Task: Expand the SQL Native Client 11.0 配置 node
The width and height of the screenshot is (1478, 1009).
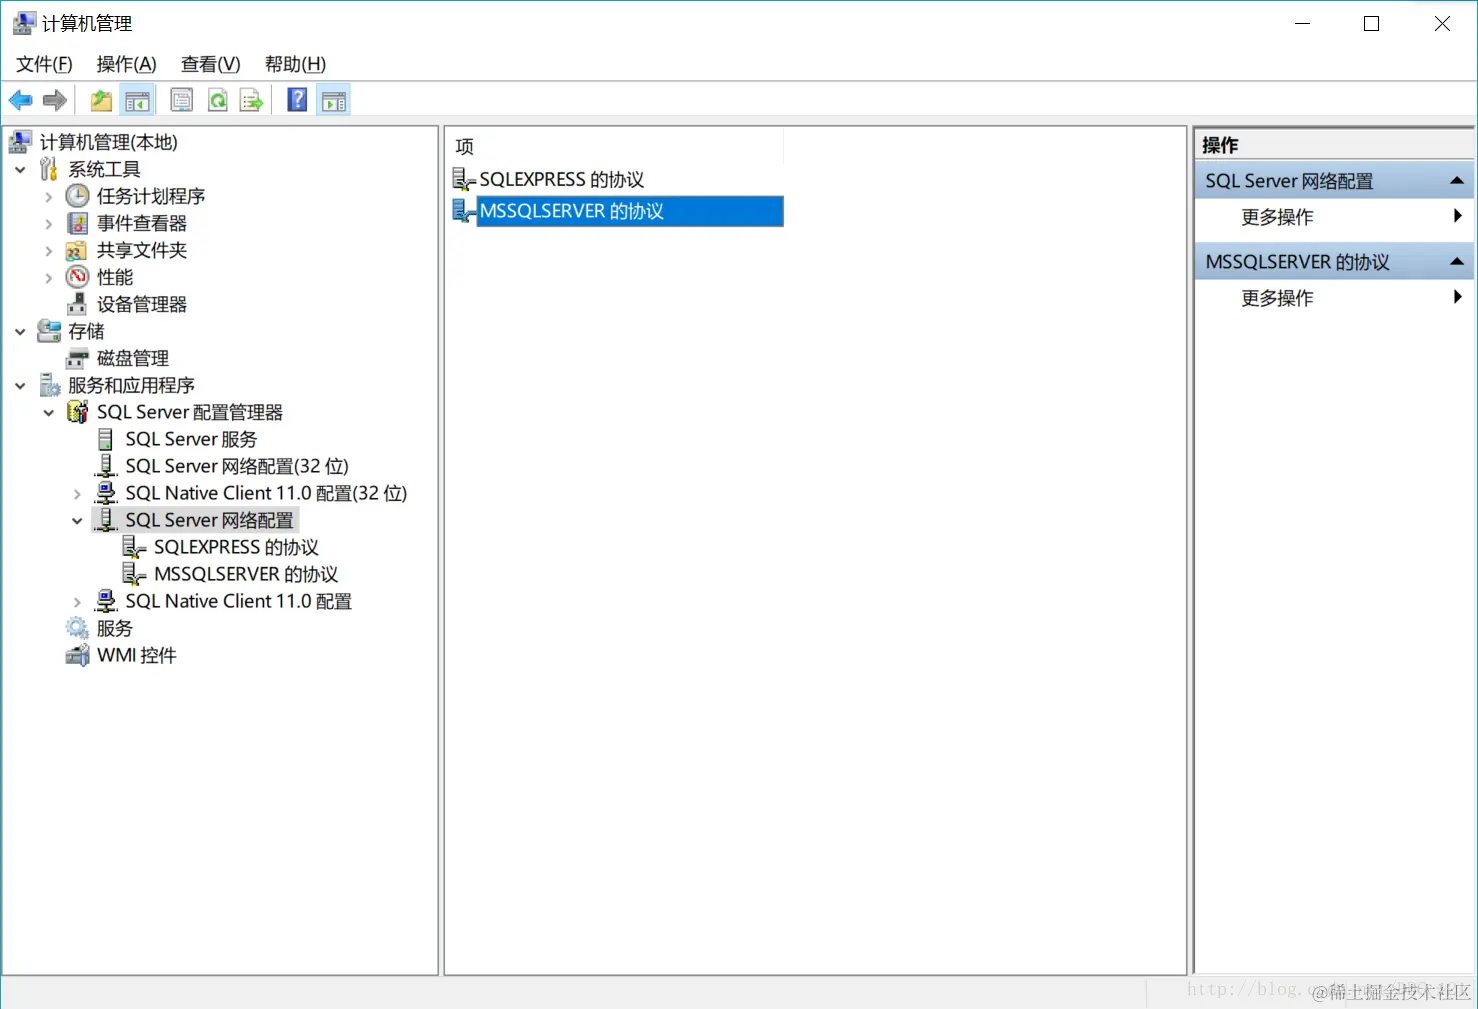Action: pyautogui.click(x=77, y=601)
